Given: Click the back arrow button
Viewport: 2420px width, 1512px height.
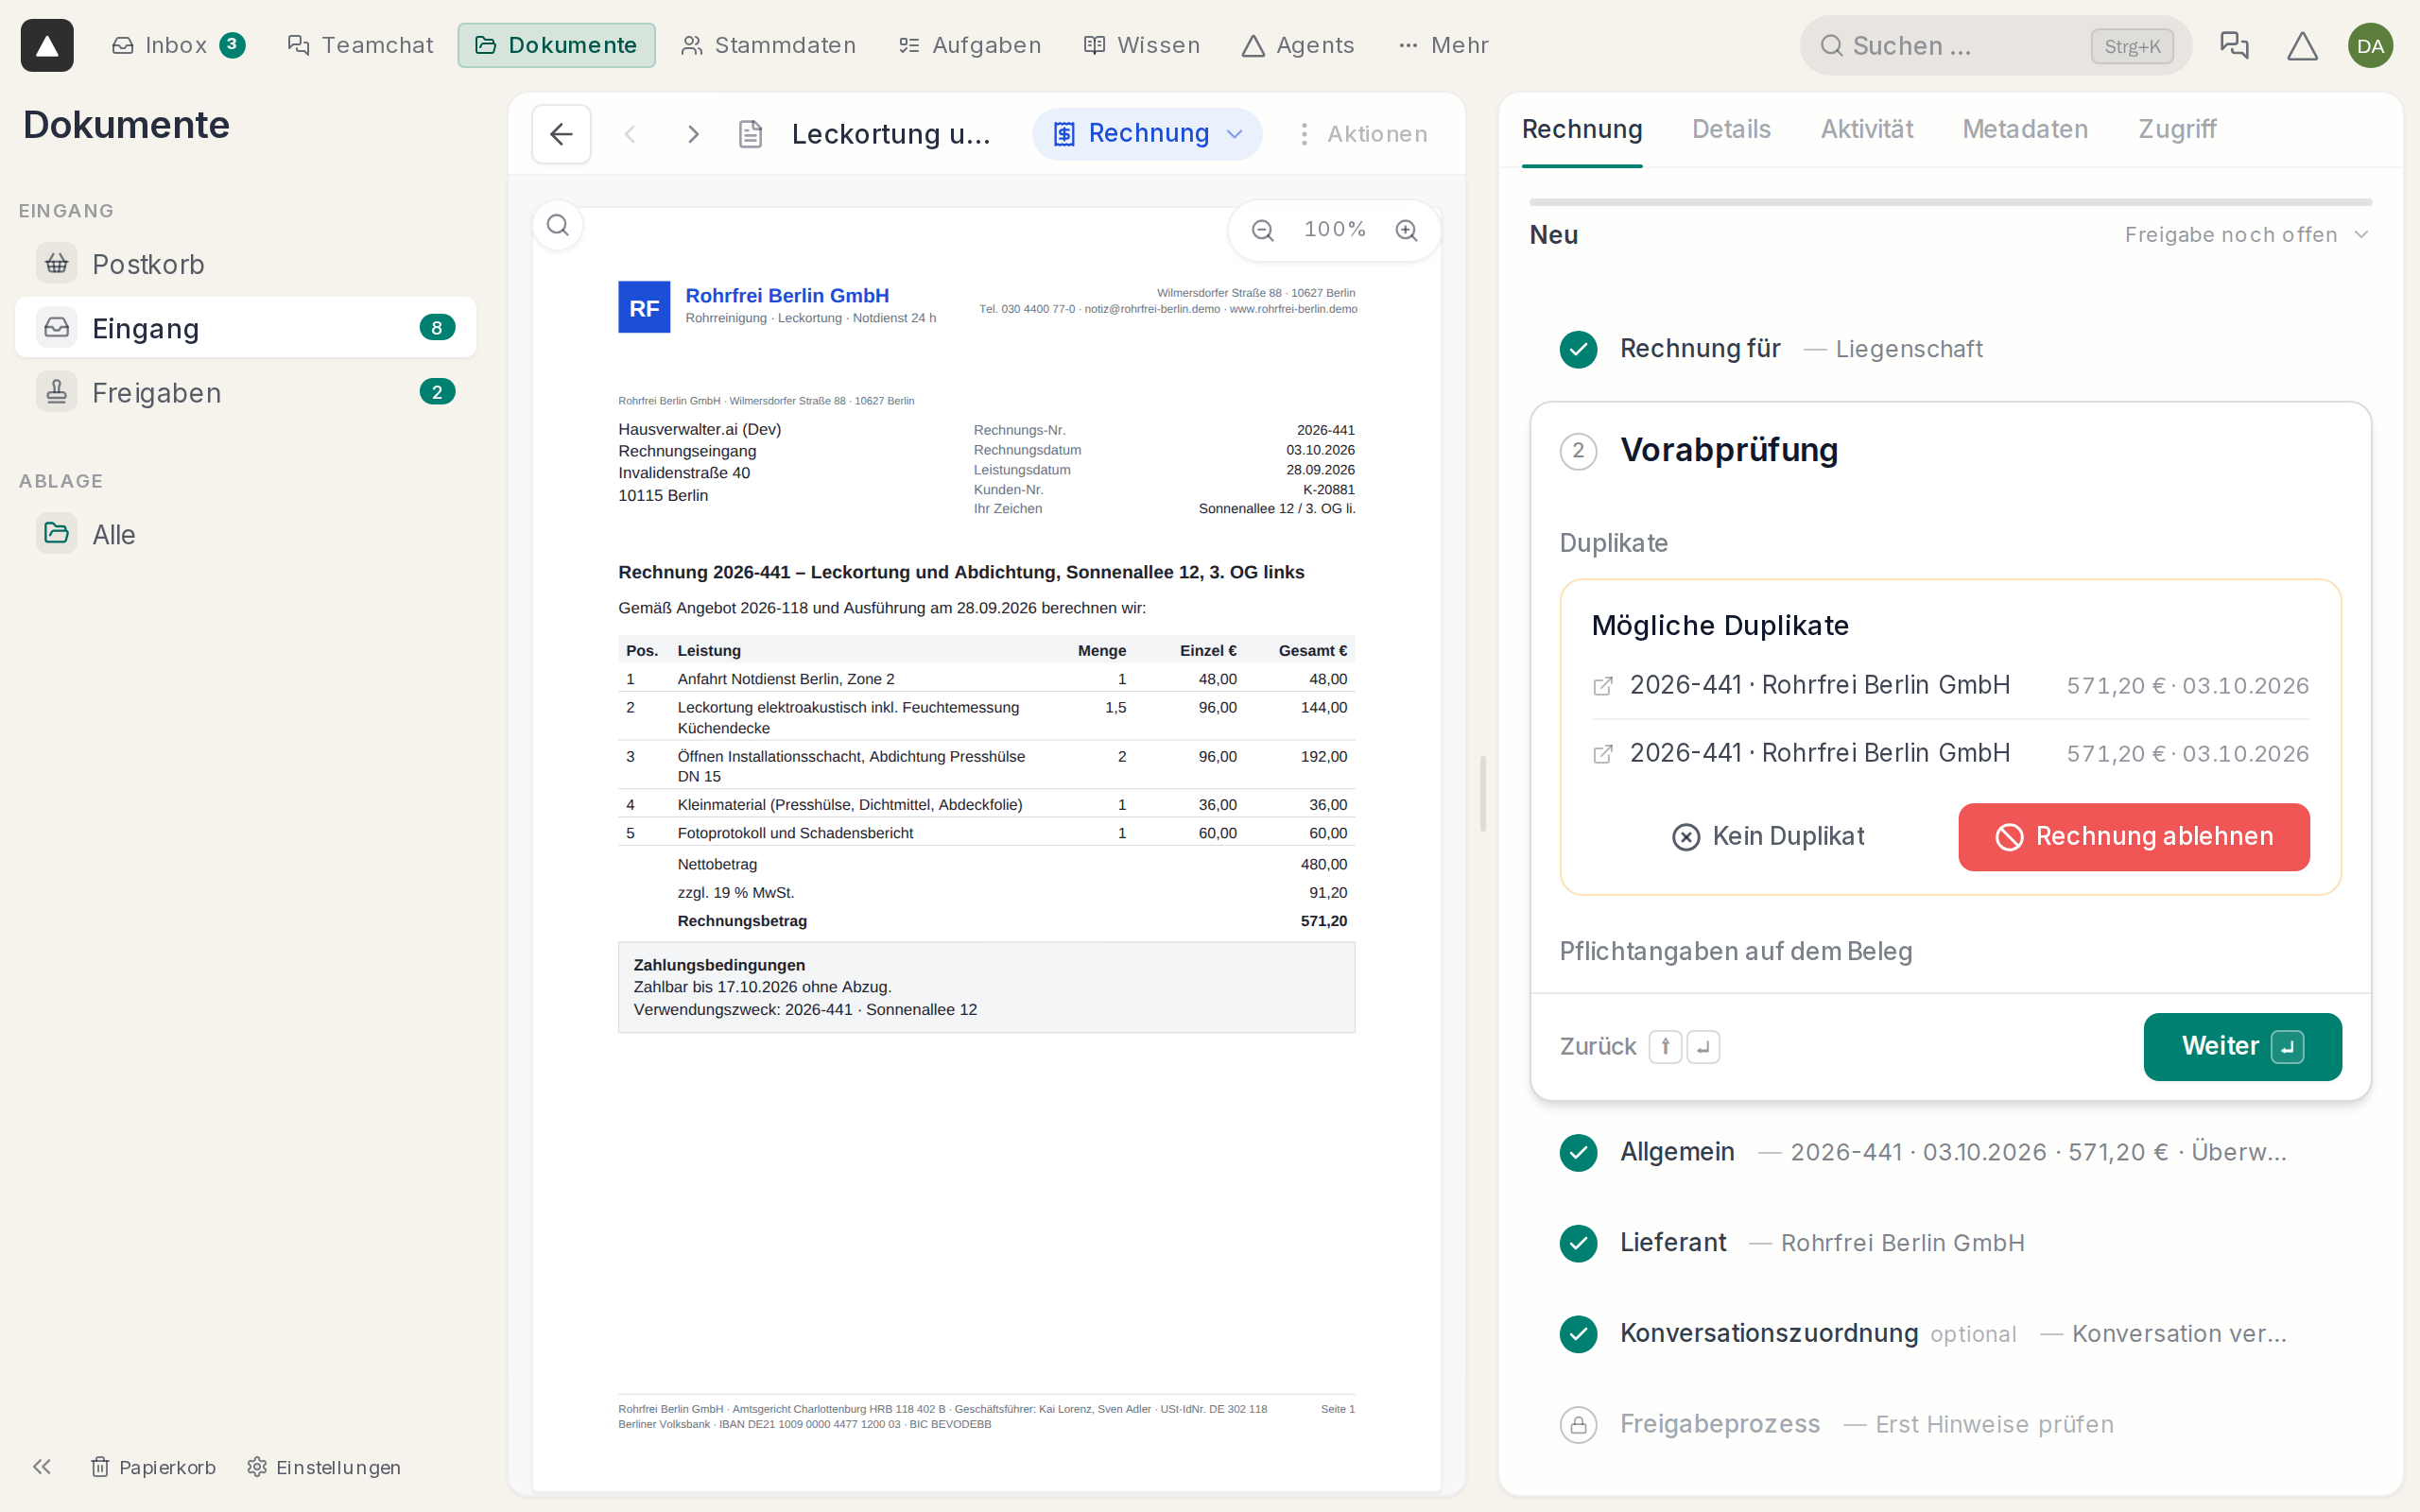Looking at the screenshot, I should click(561, 134).
